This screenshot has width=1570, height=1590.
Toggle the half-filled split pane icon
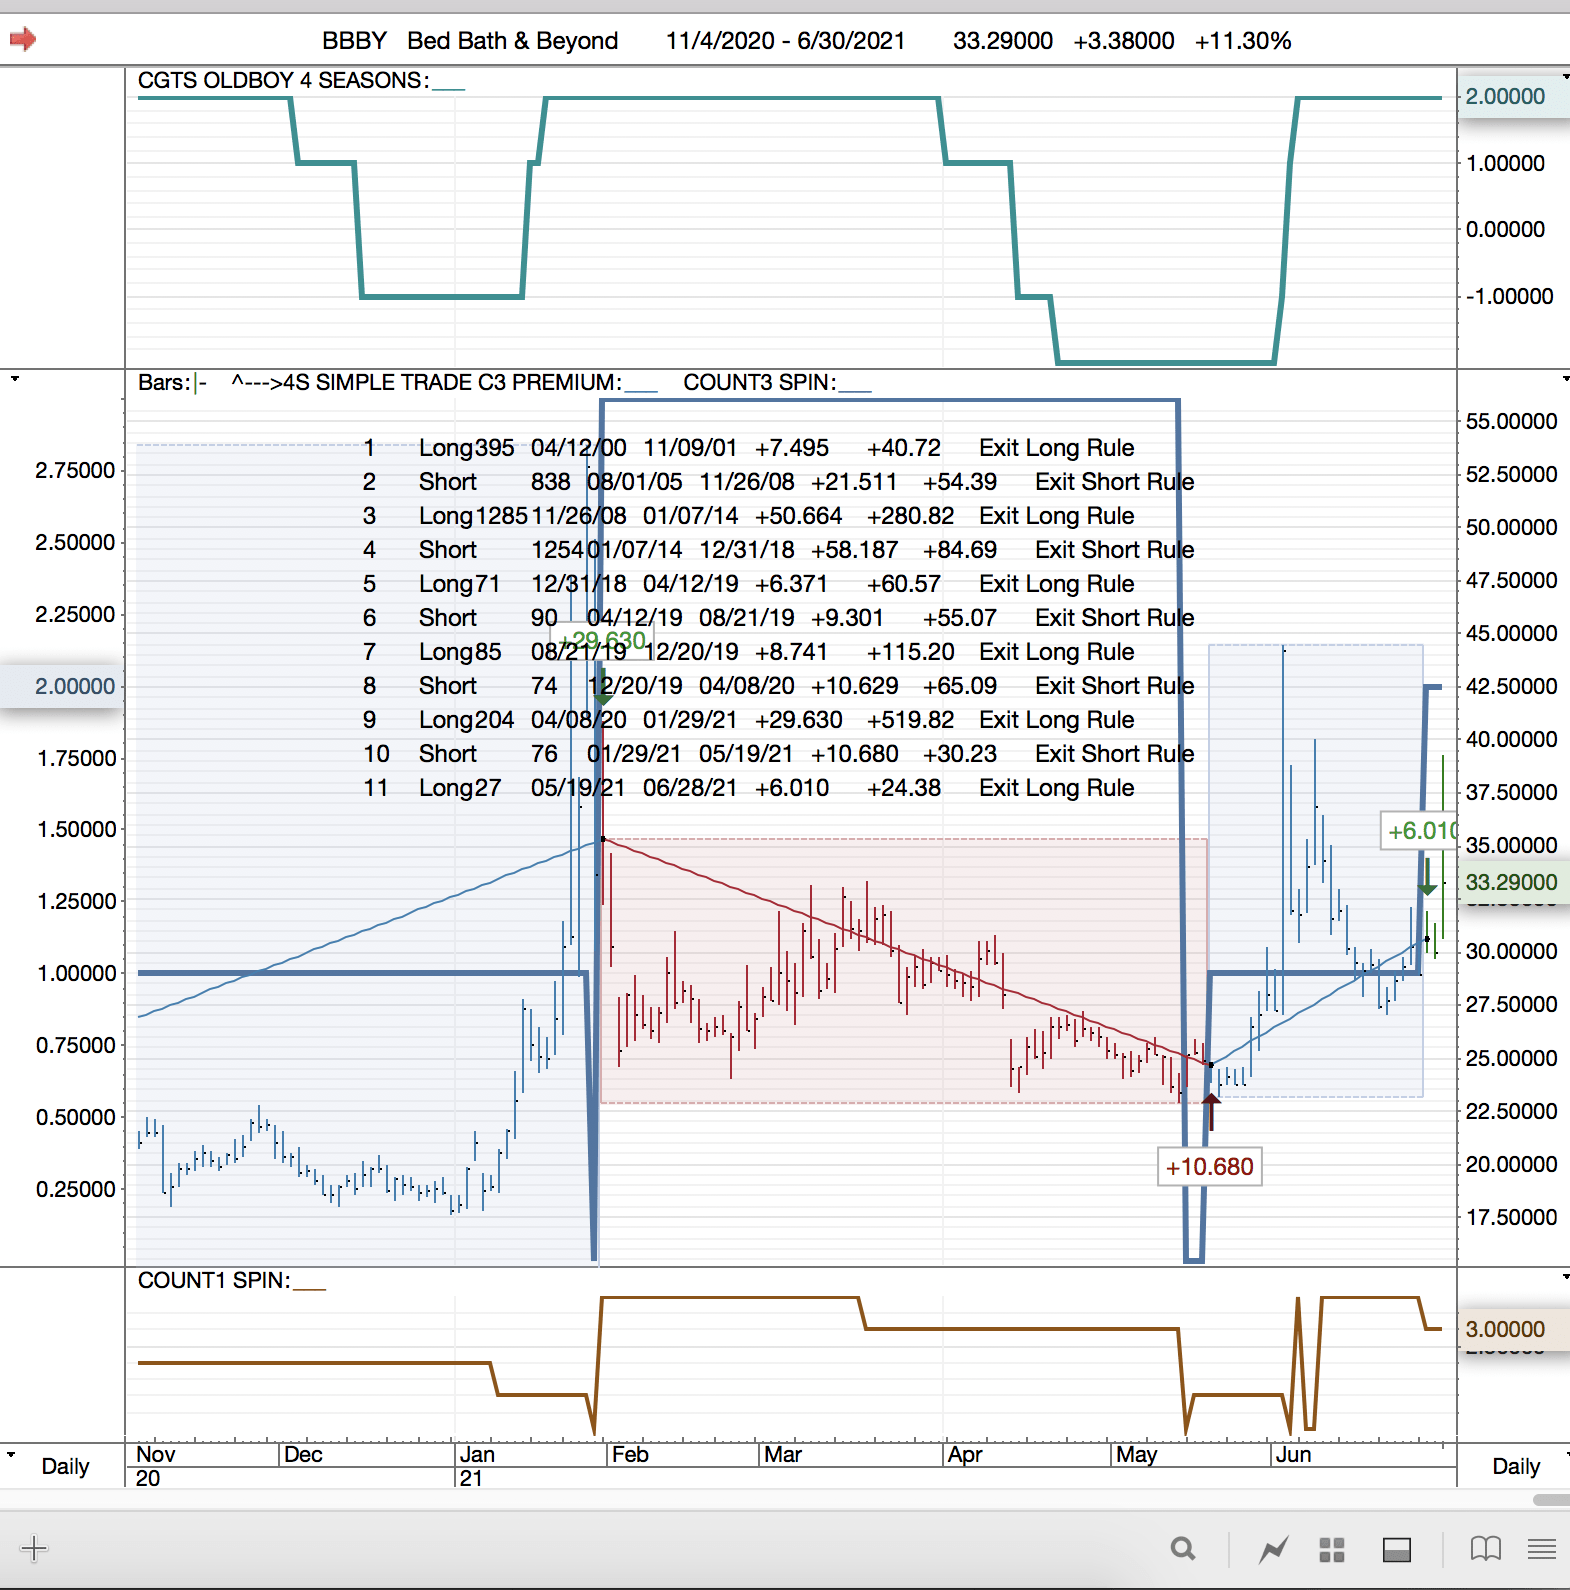pyautogui.click(x=1396, y=1549)
